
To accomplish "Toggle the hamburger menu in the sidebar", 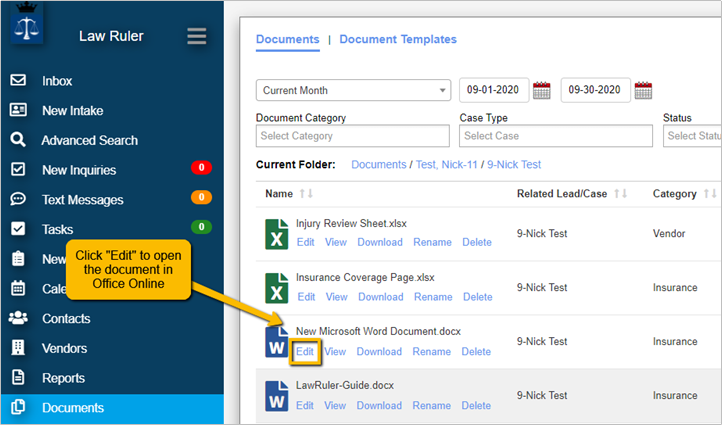I will (197, 36).
